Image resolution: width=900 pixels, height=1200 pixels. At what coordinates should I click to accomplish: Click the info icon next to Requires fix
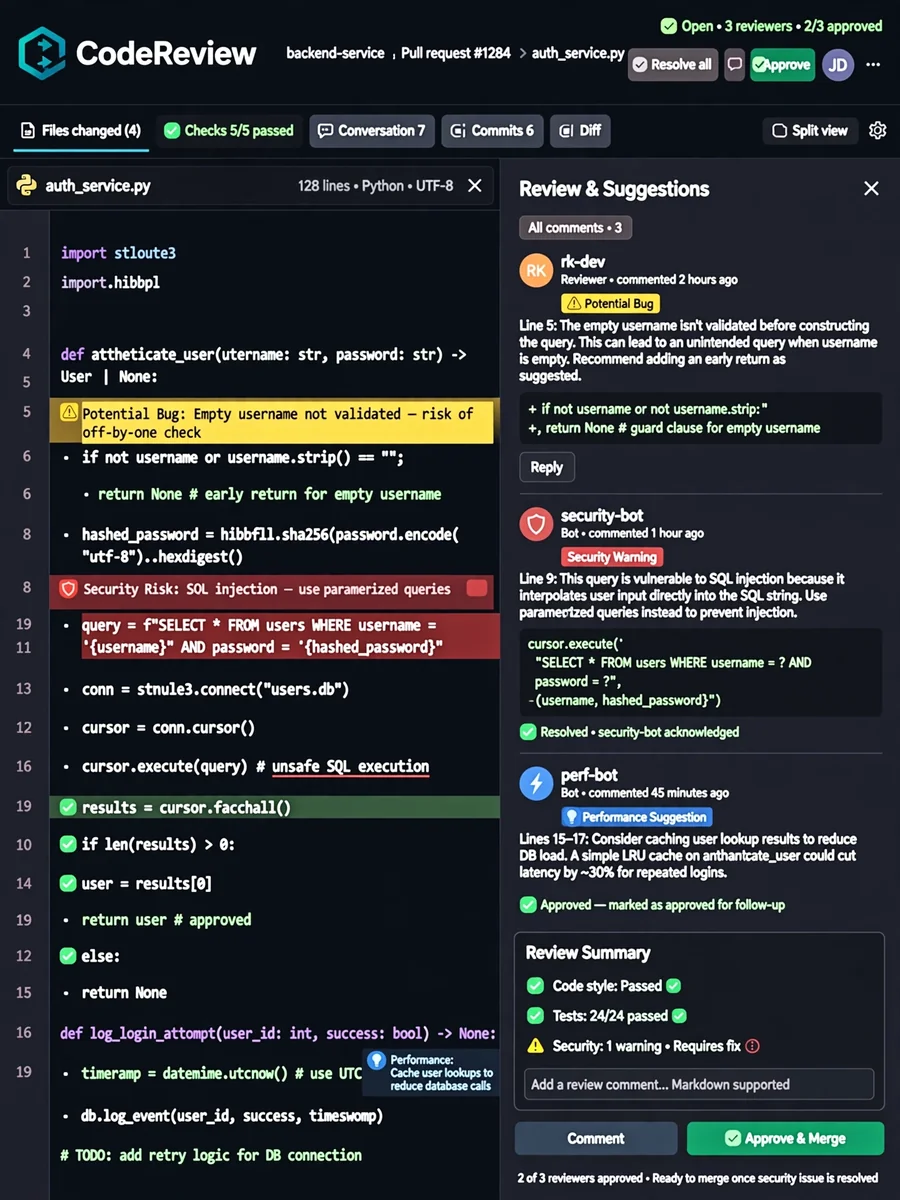pyautogui.click(x=753, y=1046)
